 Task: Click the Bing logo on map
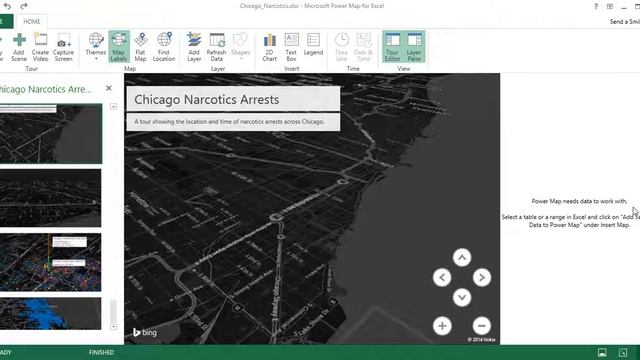coord(145,332)
